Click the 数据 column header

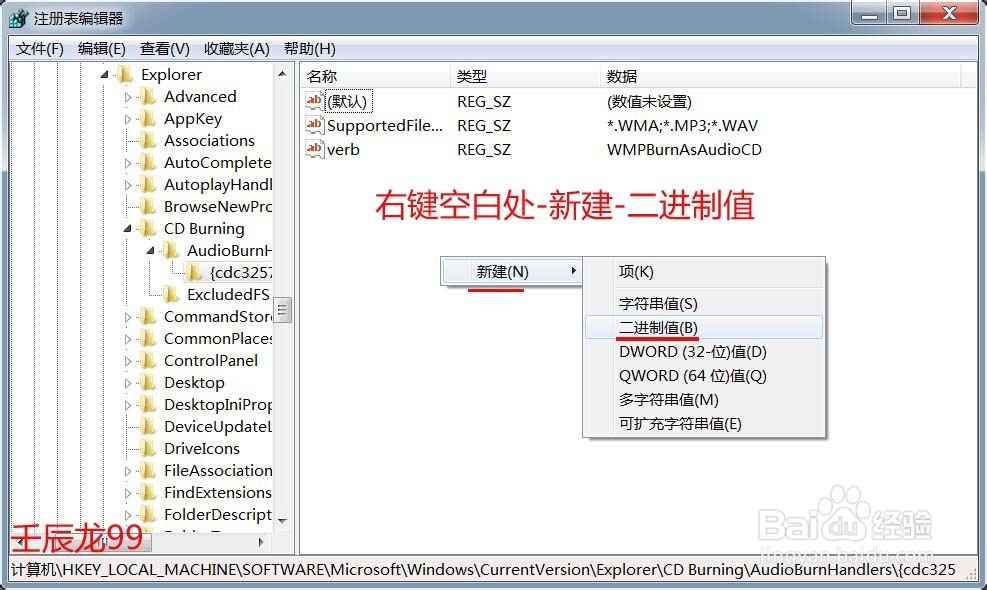tap(780, 76)
